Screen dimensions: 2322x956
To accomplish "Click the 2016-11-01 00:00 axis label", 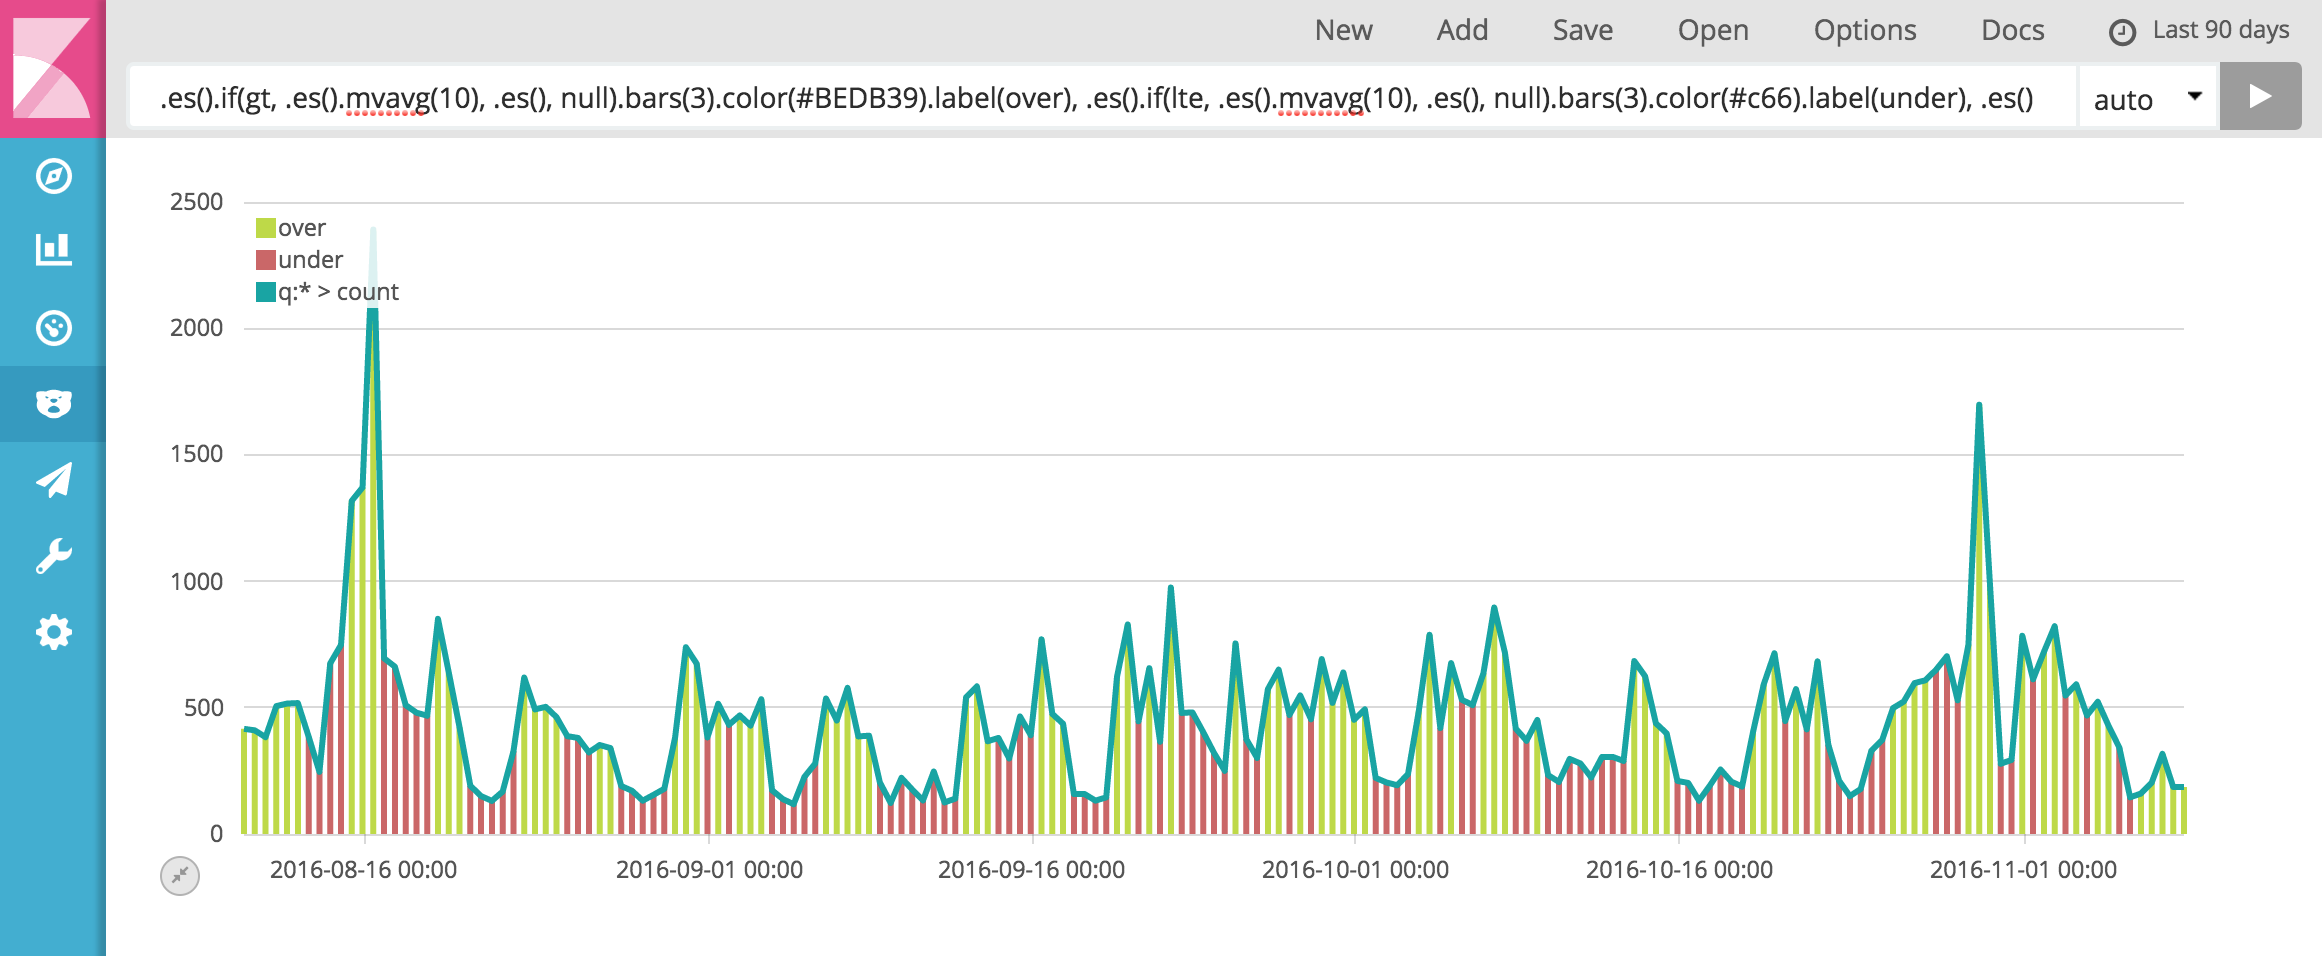I will [2023, 869].
